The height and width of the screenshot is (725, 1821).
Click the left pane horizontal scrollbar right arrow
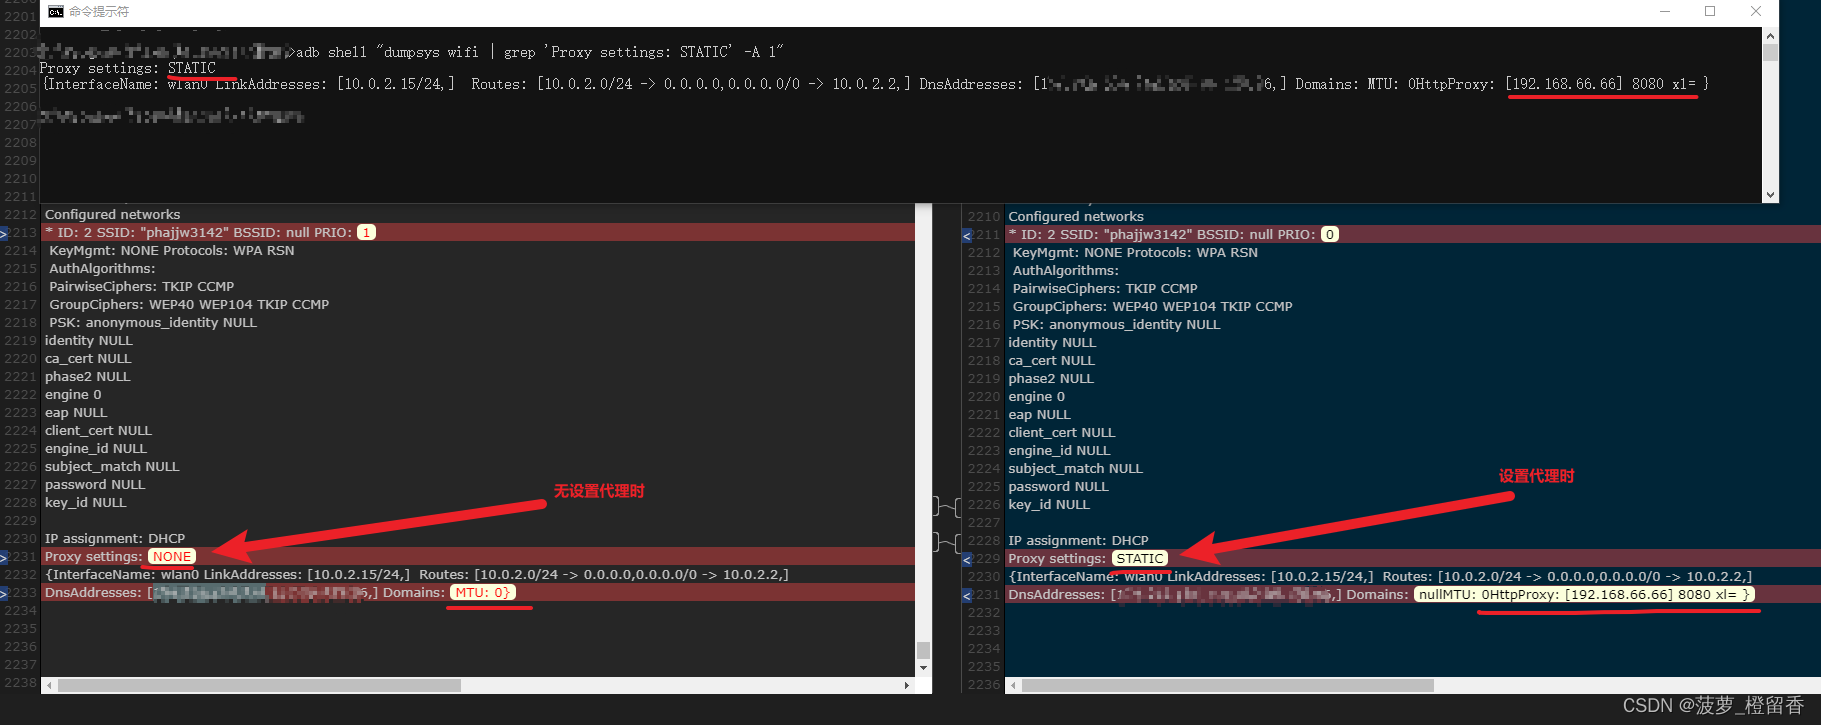pyautogui.click(x=906, y=685)
